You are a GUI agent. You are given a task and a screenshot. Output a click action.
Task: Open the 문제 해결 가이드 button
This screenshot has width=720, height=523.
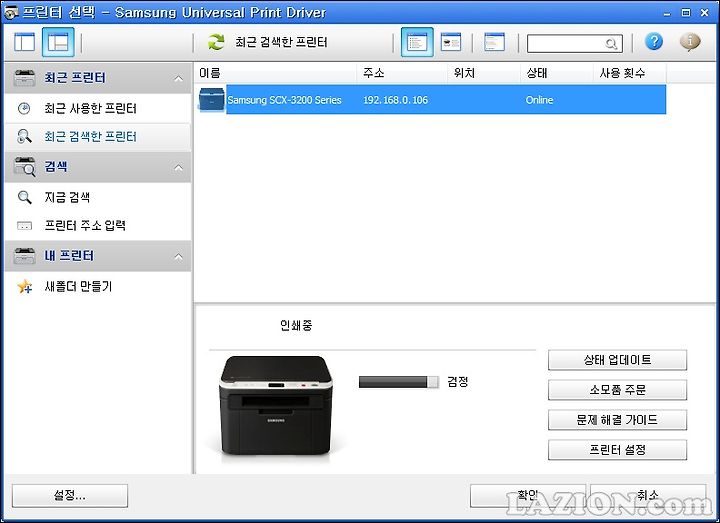coord(617,420)
